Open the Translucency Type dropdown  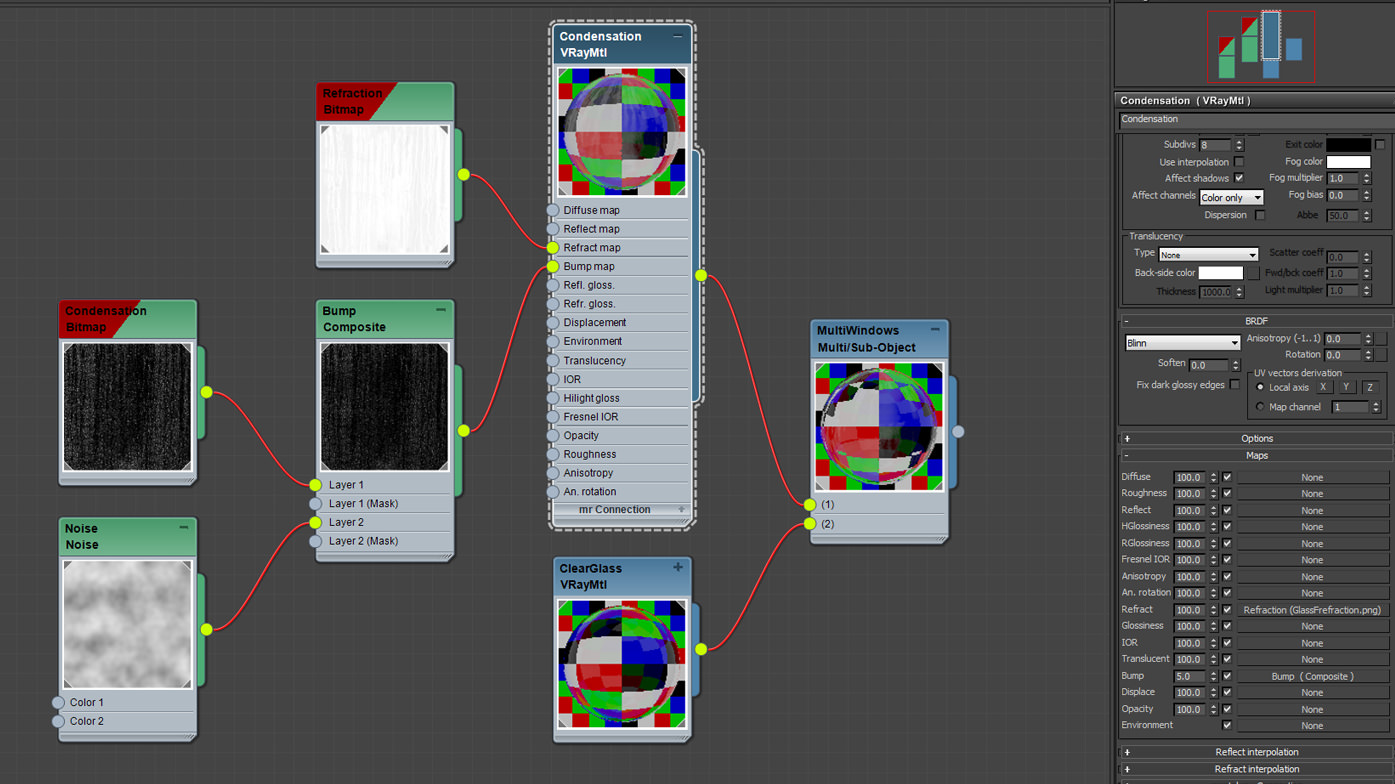point(1208,255)
